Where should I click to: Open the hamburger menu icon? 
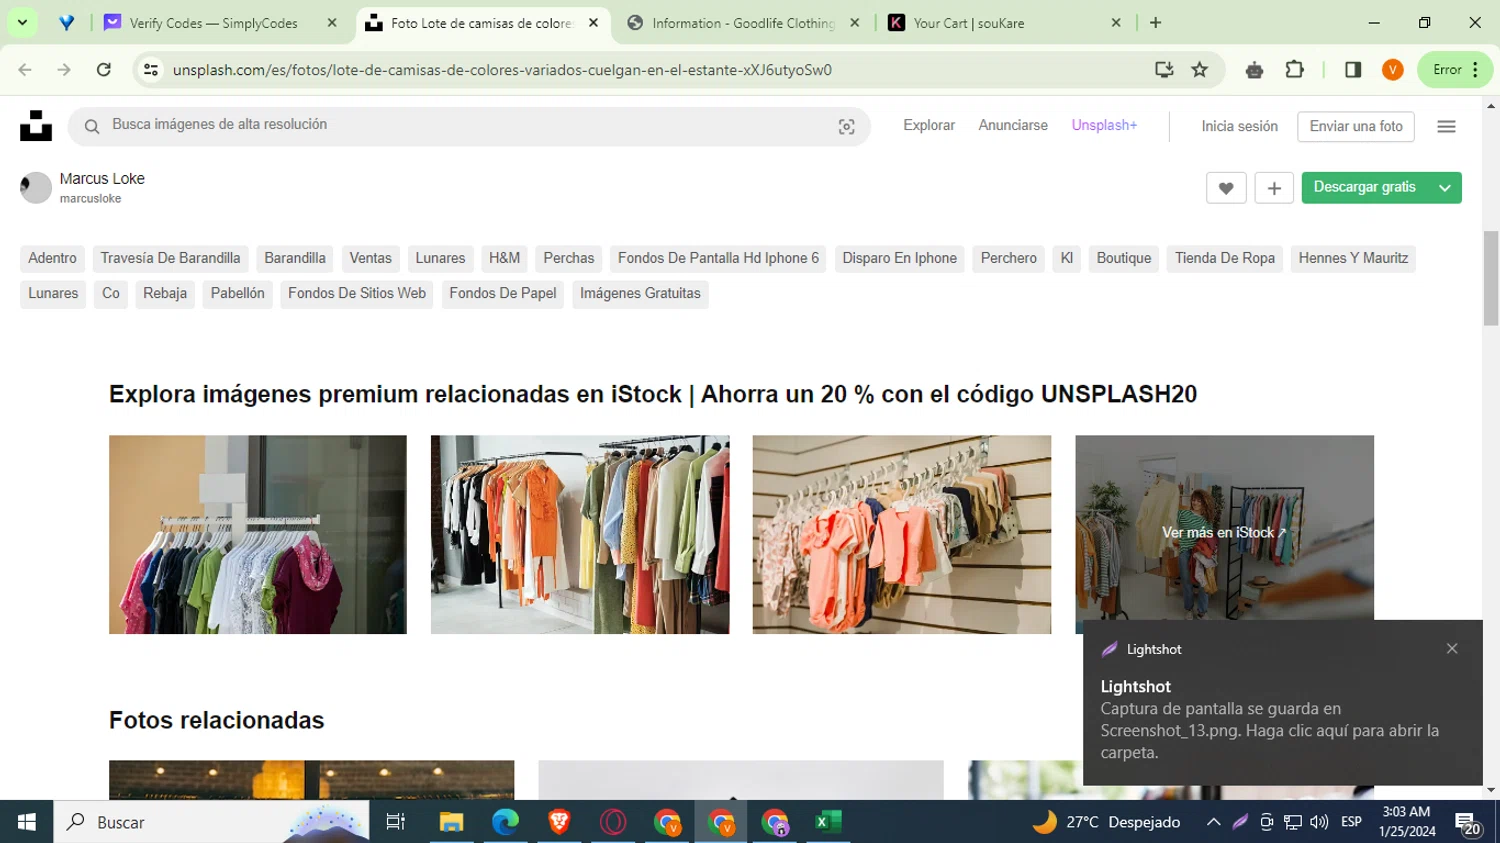(x=1446, y=126)
